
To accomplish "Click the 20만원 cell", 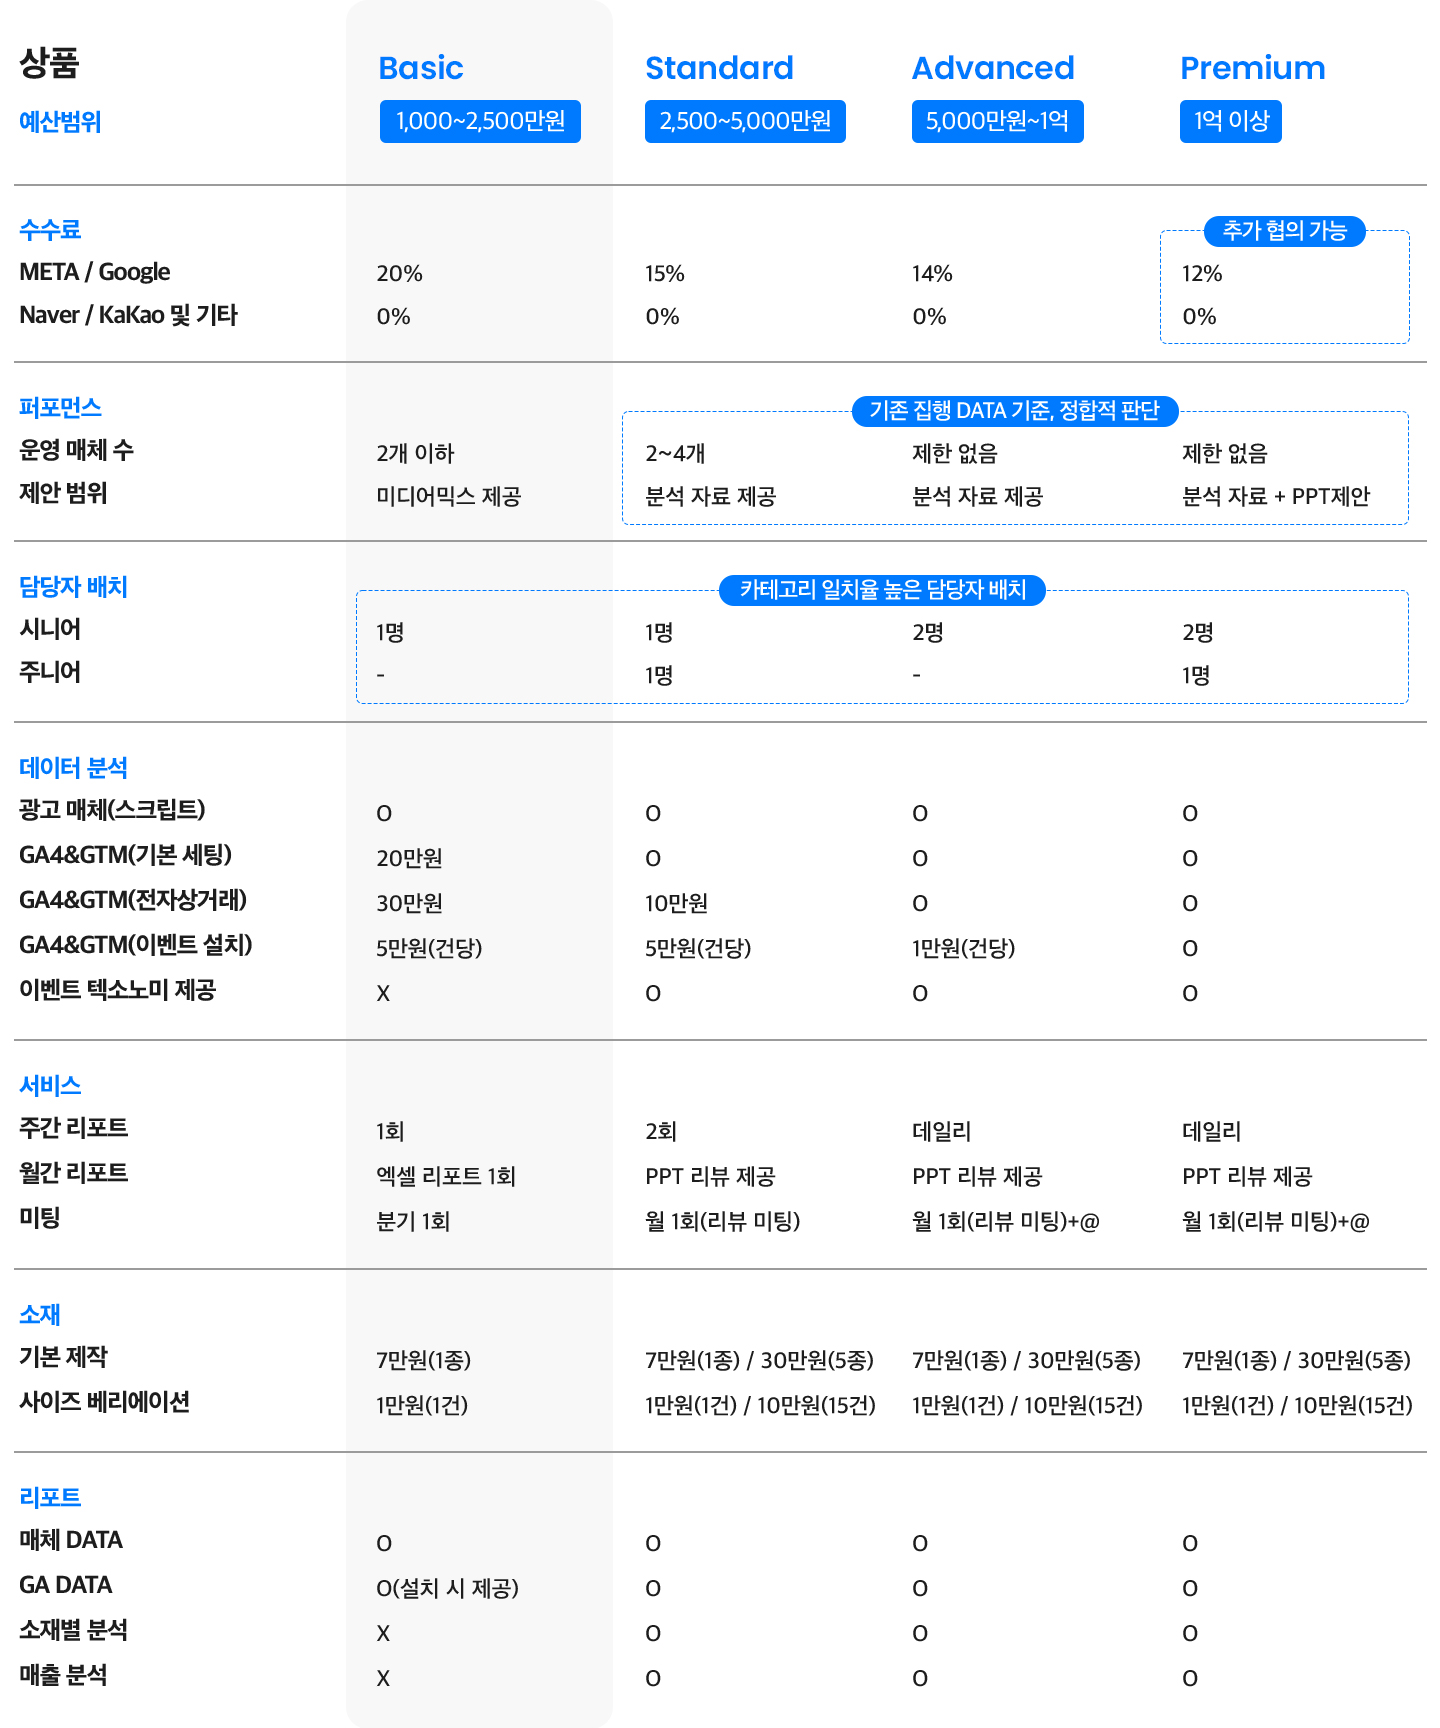I will point(409,858).
